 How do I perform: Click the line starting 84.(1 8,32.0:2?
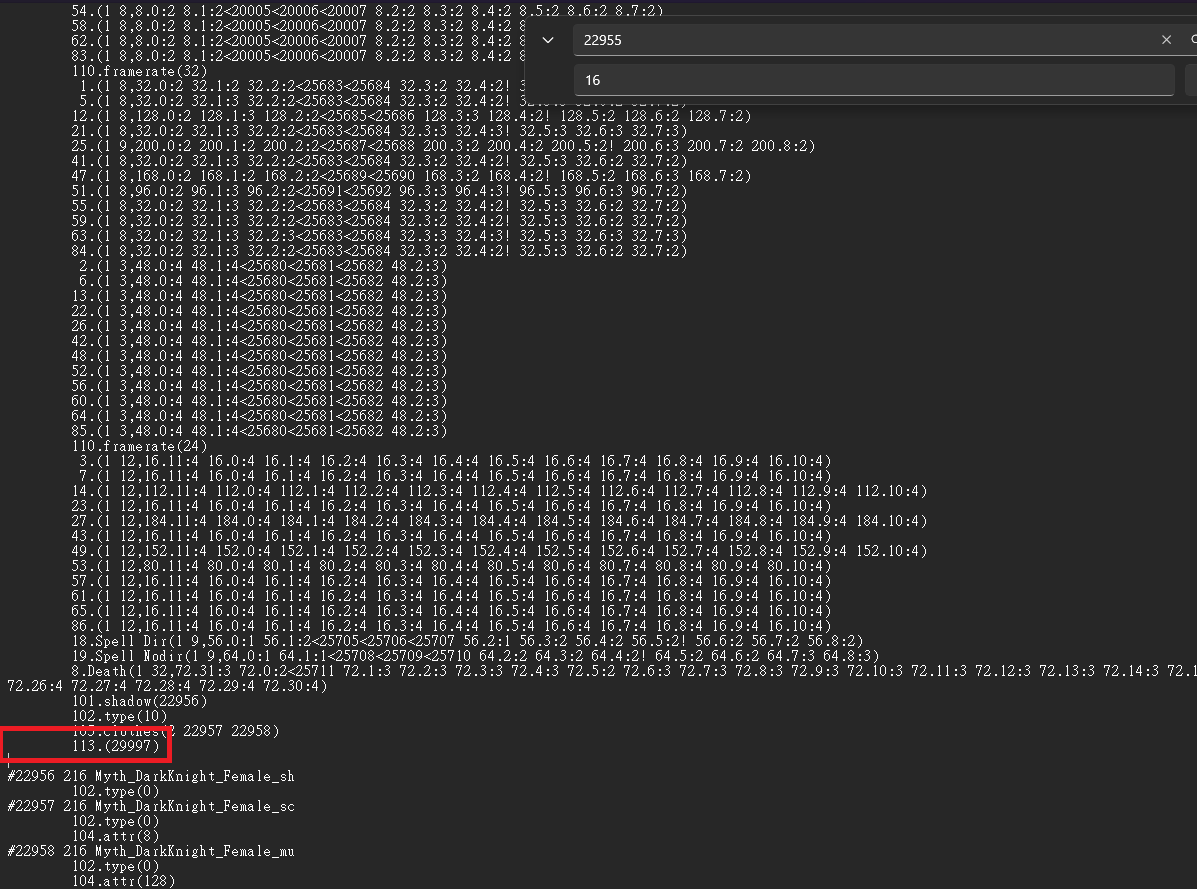click(x=379, y=250)
